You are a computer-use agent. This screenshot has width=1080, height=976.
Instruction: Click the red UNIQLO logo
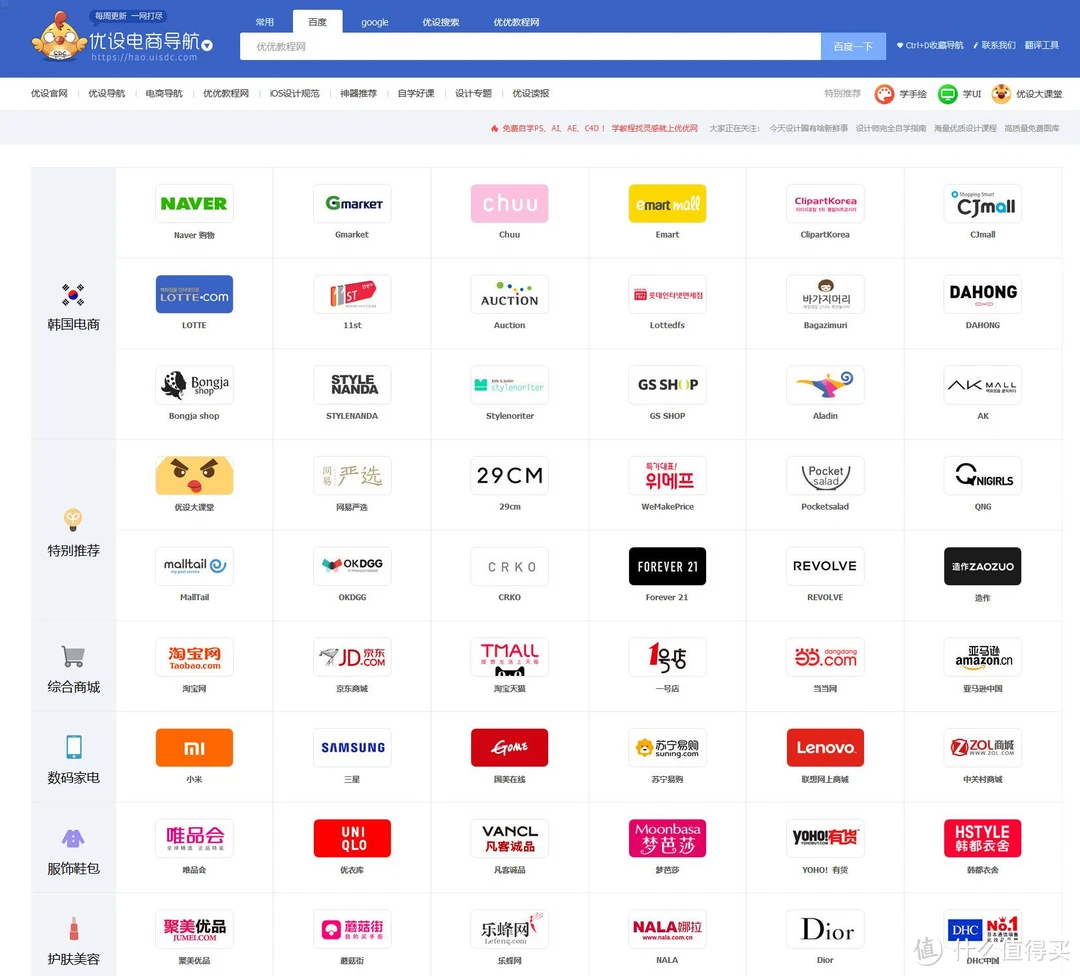pos(352,838)
